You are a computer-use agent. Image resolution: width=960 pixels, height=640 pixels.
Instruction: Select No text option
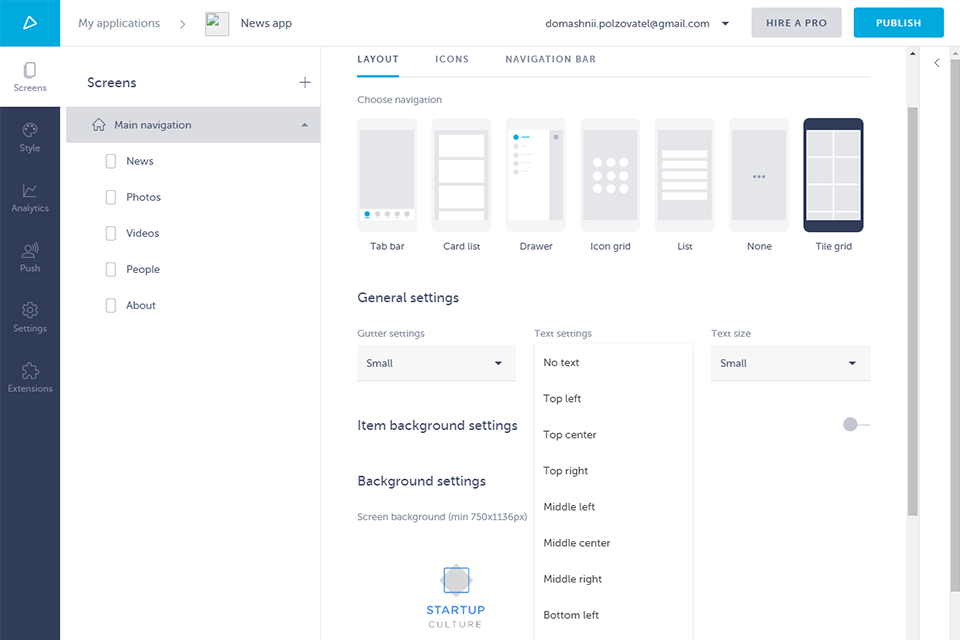click(x=613, y=363)
